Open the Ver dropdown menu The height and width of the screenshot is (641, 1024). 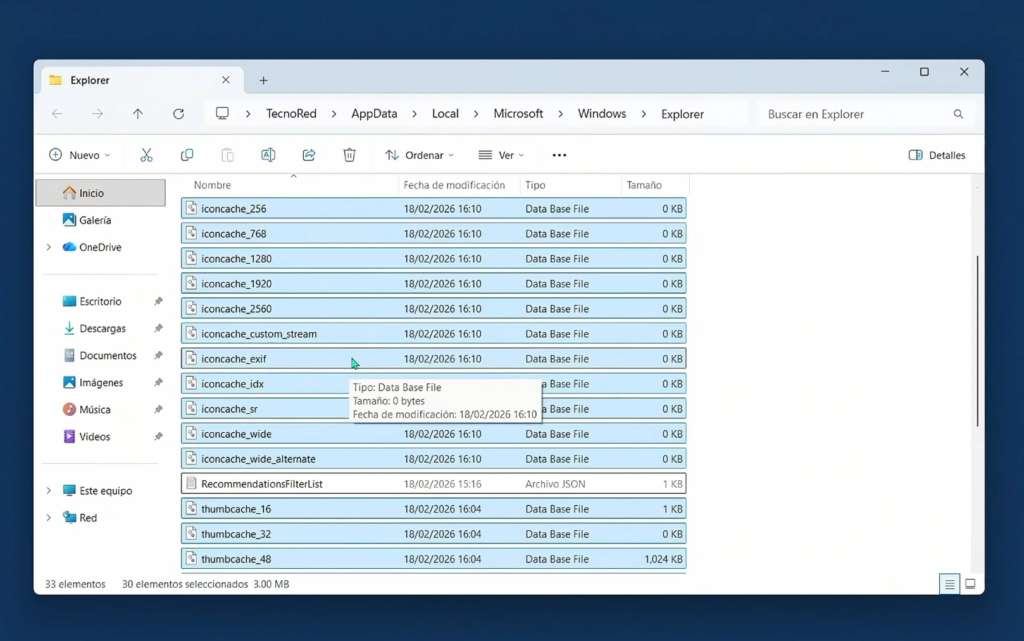(501, 155)
